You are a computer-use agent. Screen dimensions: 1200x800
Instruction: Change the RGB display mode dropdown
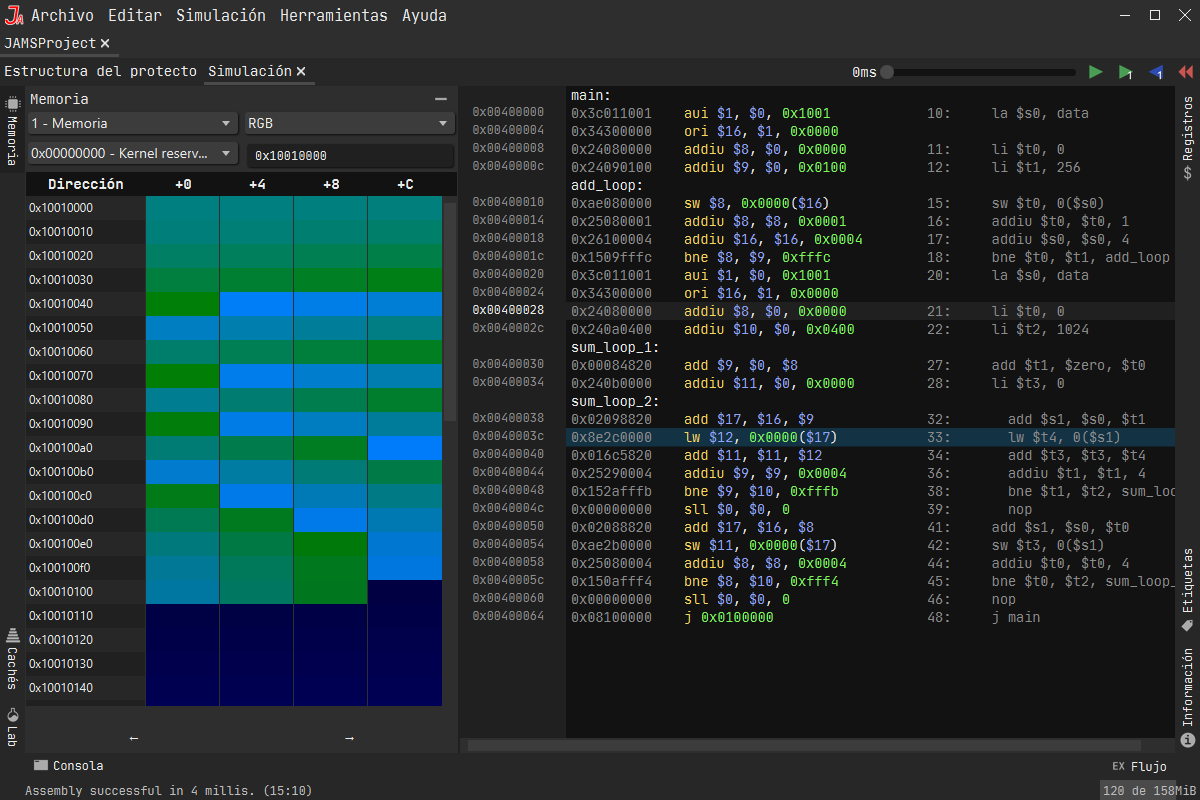point(347,122)
